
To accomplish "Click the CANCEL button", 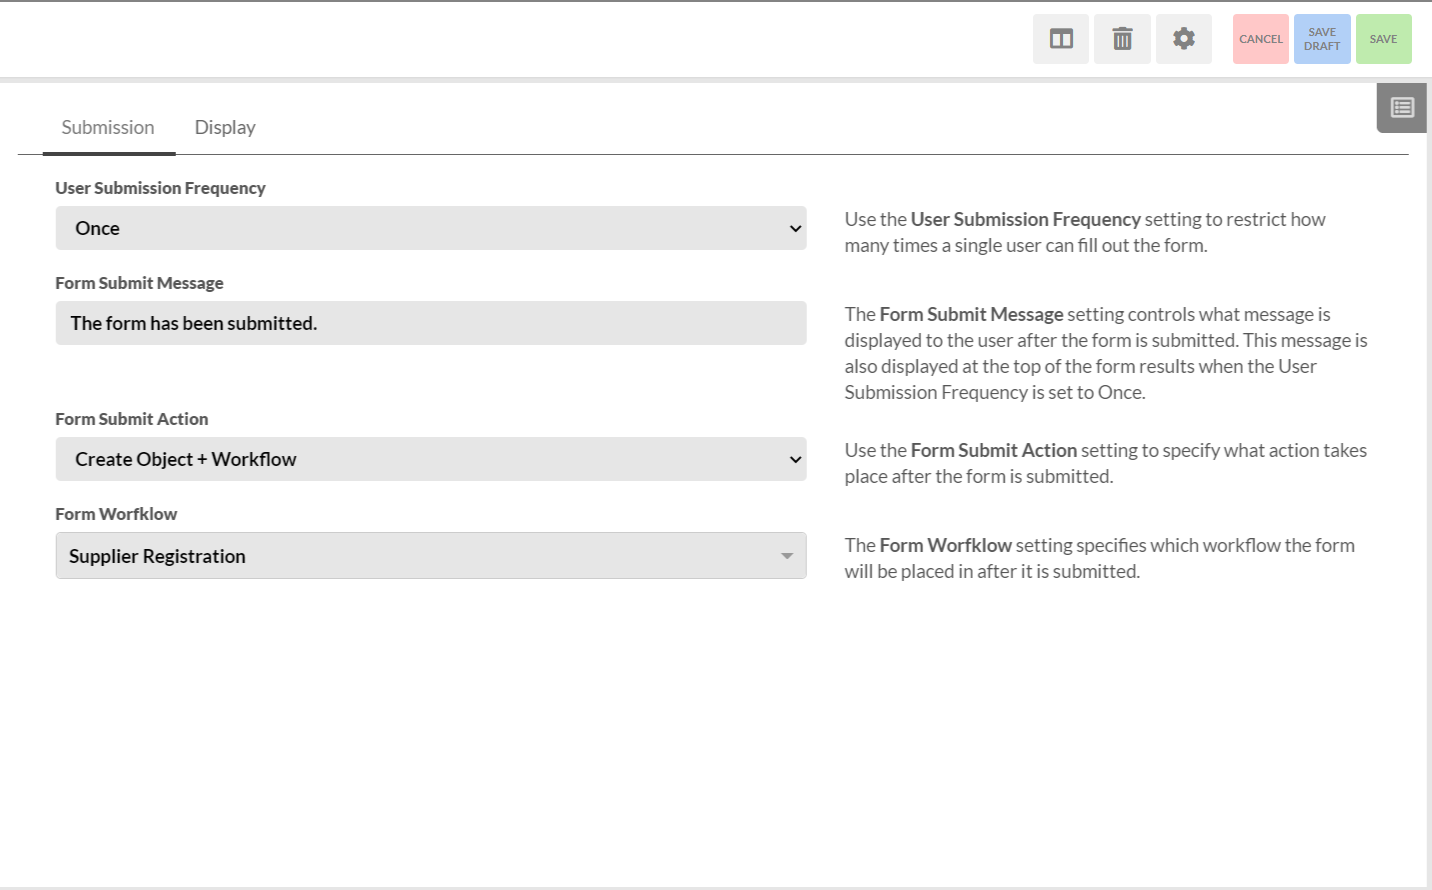I will (1260, 38).
